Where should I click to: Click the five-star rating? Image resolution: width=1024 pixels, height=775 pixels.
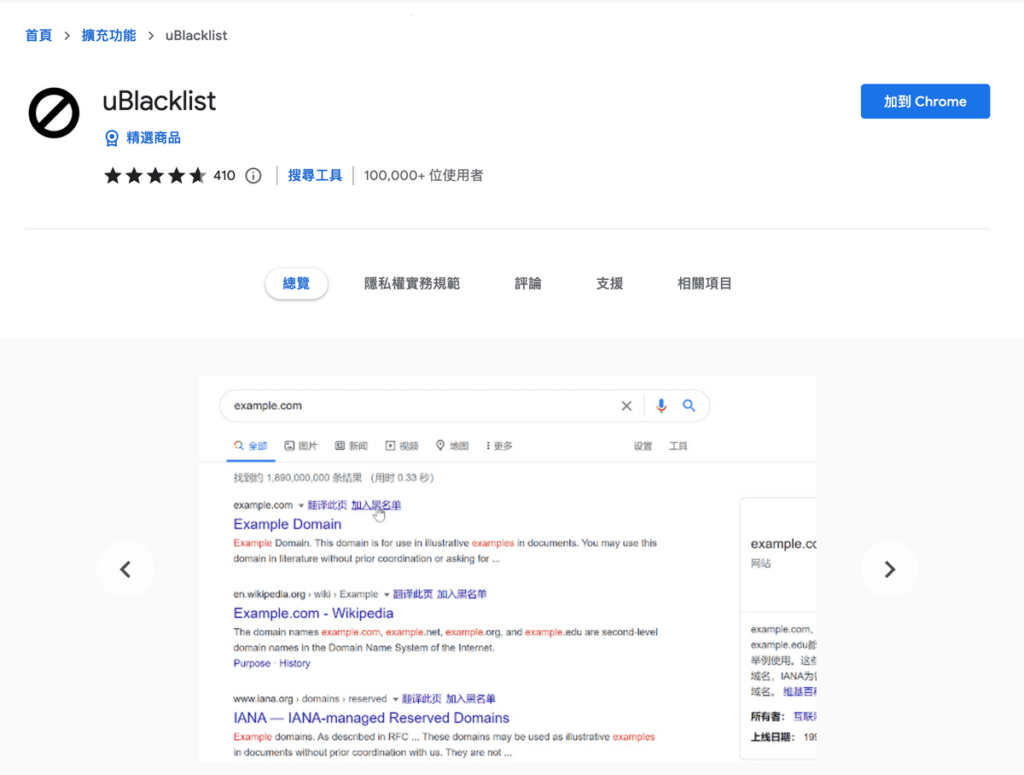(155, 176)
